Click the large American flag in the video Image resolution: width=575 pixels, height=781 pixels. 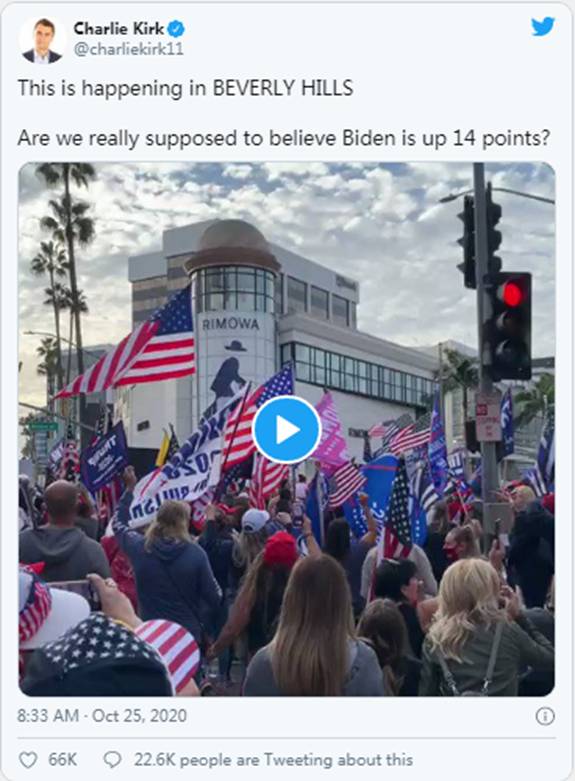coord(129,345)
